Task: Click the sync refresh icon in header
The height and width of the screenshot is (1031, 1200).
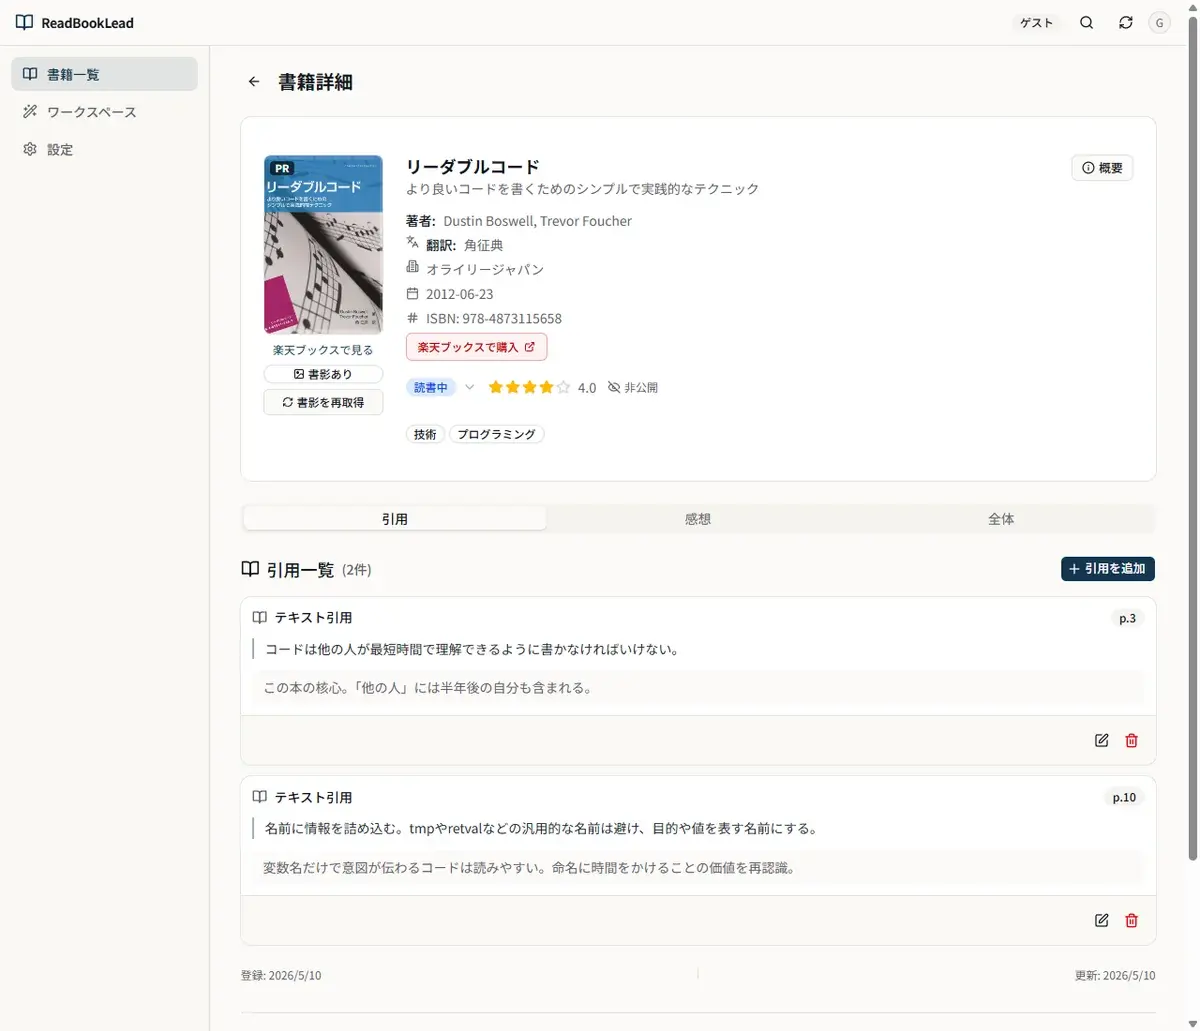Action: click(1126, 23)
